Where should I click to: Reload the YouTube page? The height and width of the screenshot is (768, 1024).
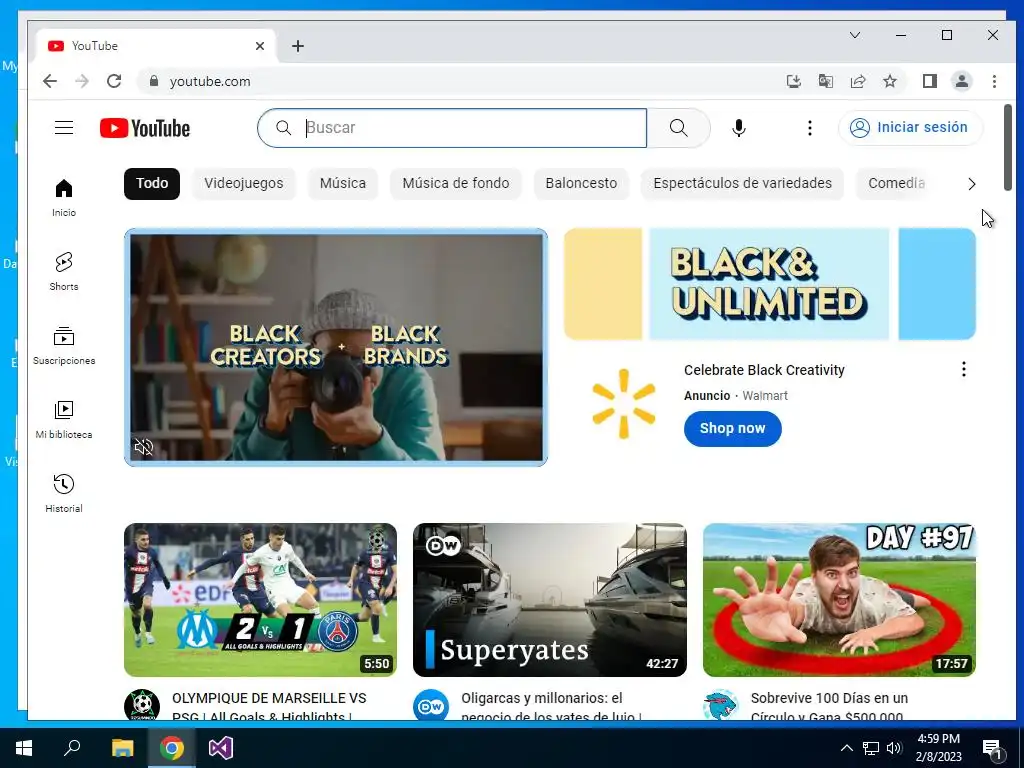coord(114,81)
